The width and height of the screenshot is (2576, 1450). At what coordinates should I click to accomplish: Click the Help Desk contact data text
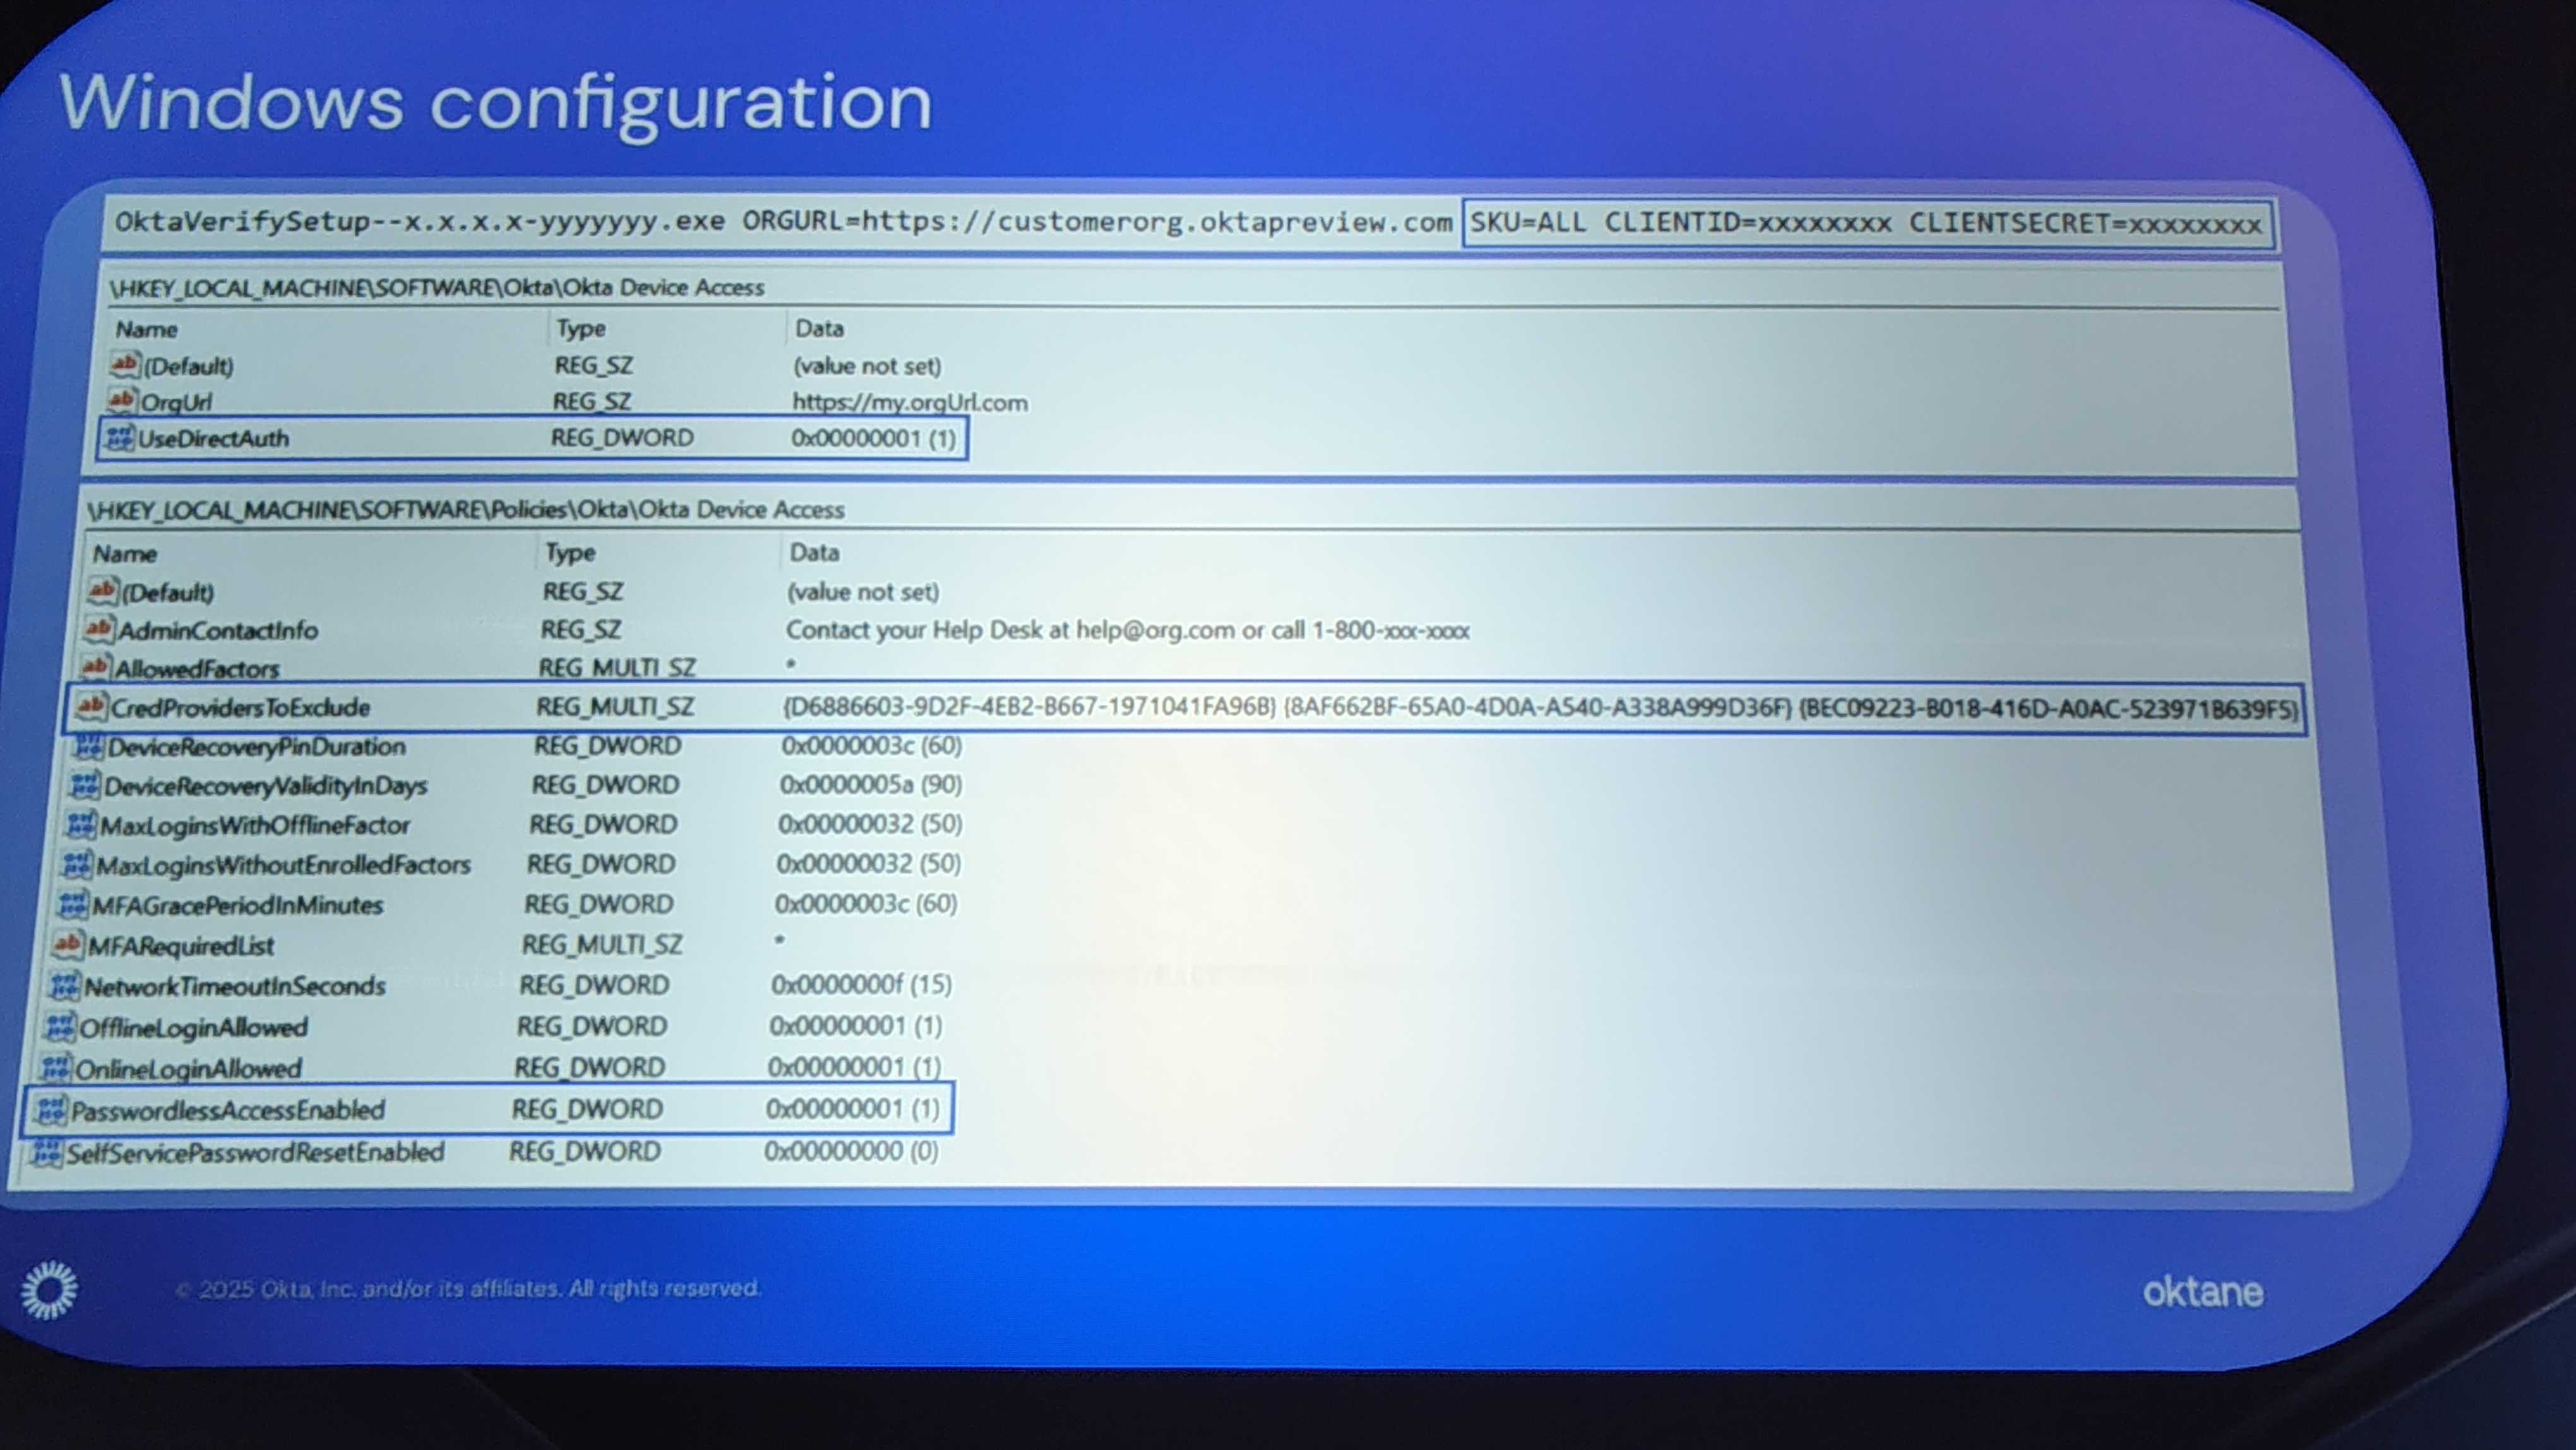(1127, 630)
